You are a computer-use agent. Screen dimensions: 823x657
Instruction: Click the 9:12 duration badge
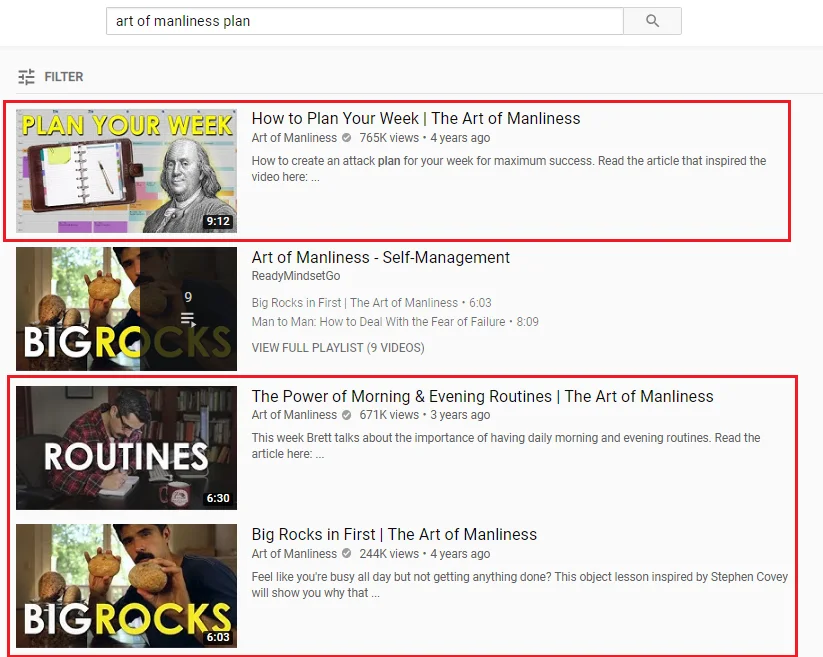[x=218, y=221]
